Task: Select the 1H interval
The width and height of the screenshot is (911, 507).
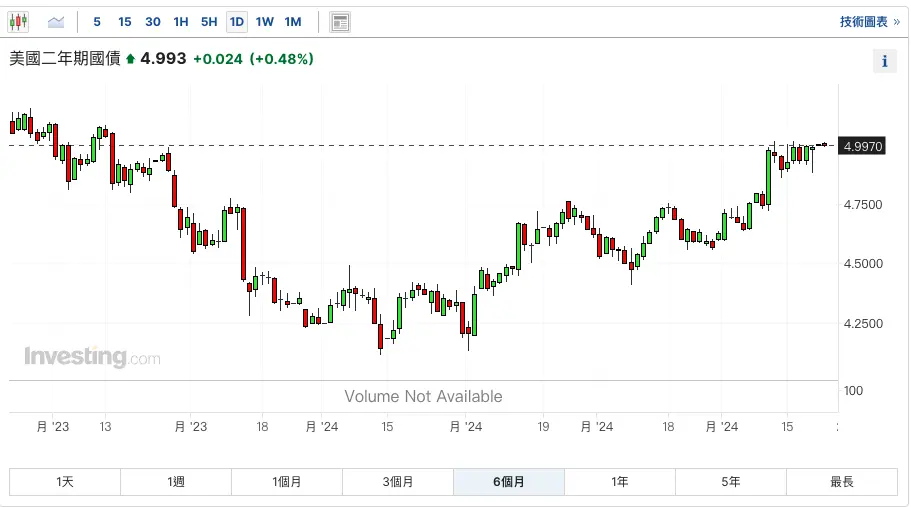Action: [x=180, y=22]
